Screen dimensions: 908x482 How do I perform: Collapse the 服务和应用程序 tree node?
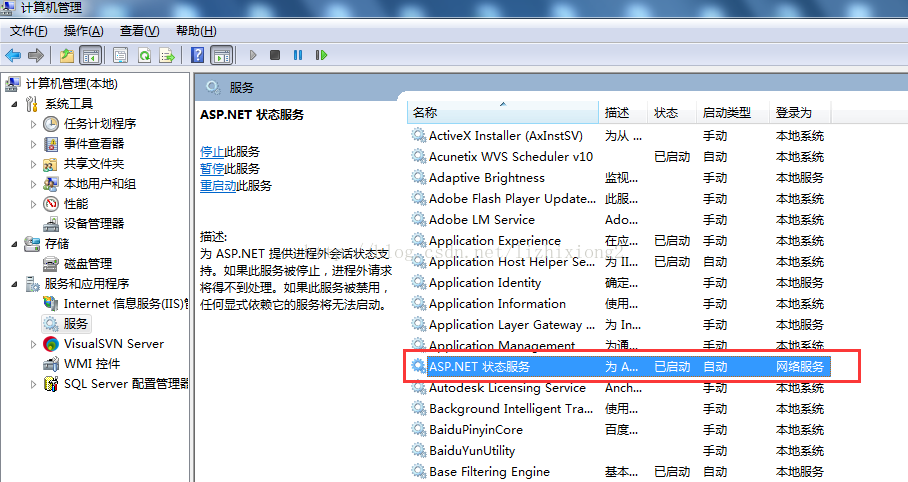pyautogui.click(x=14, y=284)
